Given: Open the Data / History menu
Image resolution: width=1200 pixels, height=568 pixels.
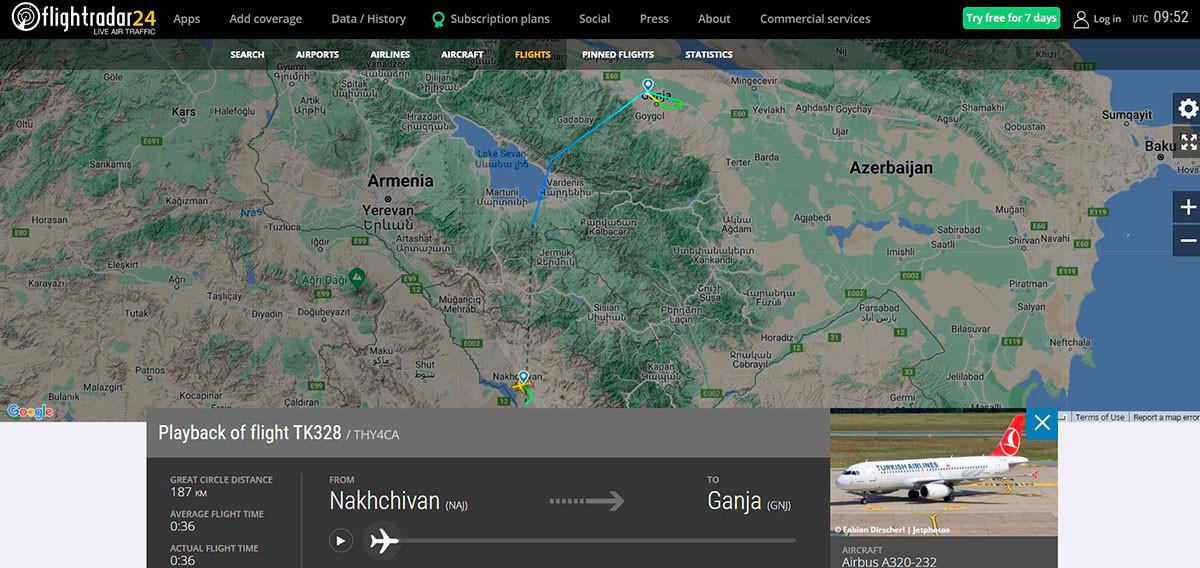Looking at the screenshot, I should [x=368, y=19].
